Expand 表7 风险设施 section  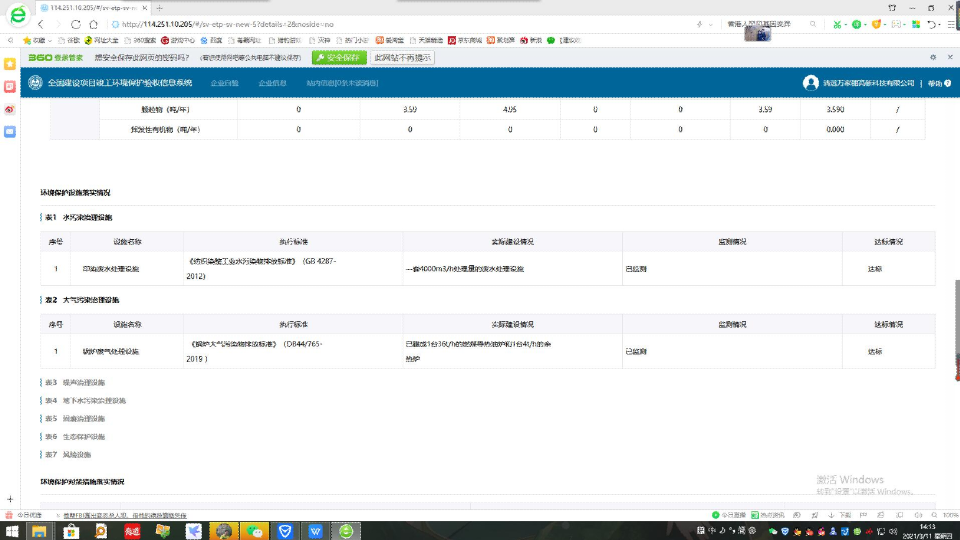tap(68, 454)
